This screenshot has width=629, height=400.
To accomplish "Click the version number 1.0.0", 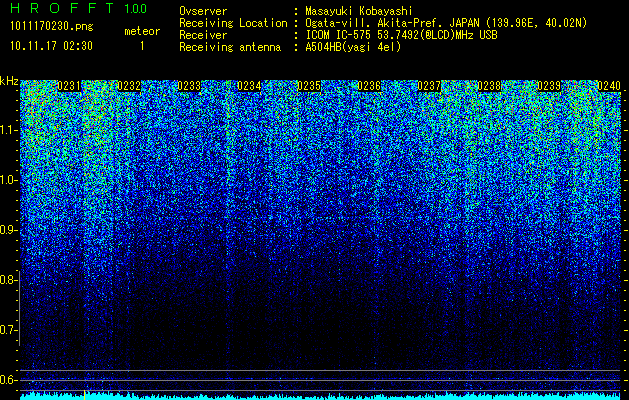I will 136,8.
